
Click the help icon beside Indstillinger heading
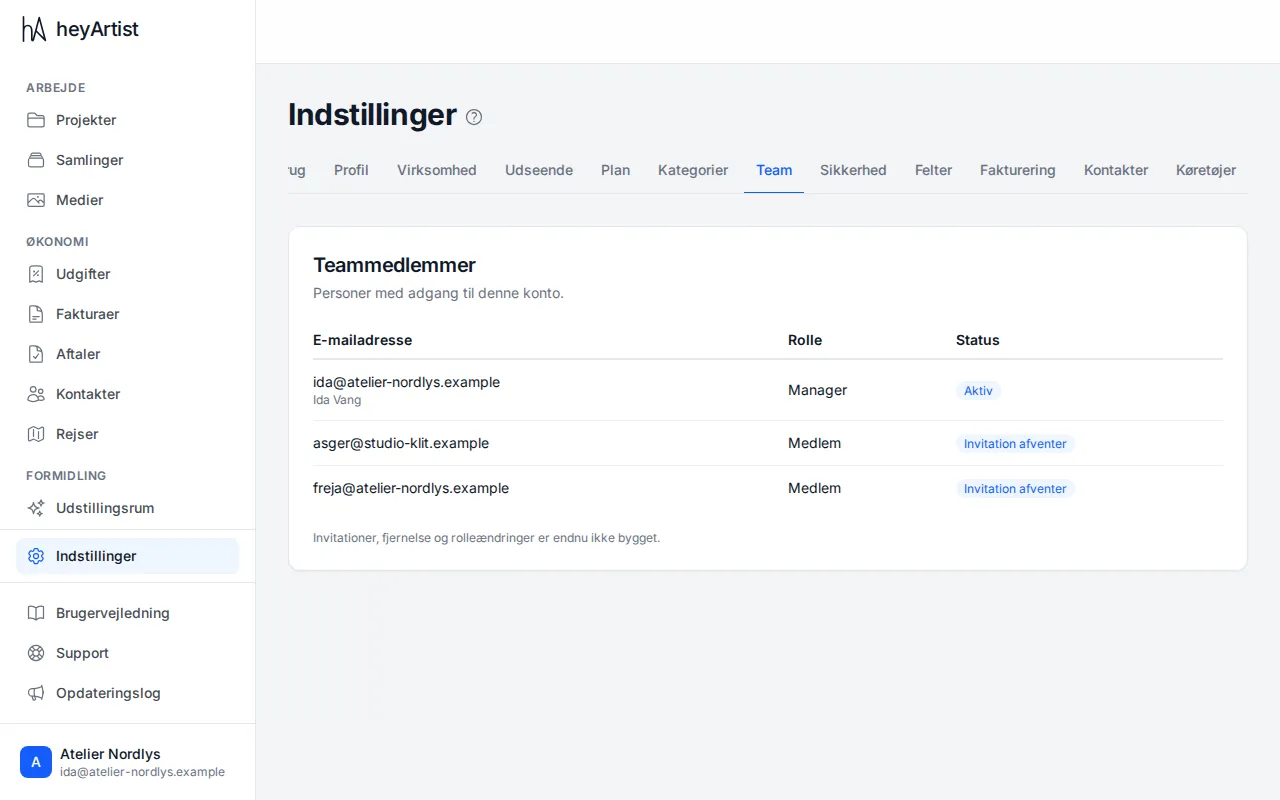(x=474, y=117)
